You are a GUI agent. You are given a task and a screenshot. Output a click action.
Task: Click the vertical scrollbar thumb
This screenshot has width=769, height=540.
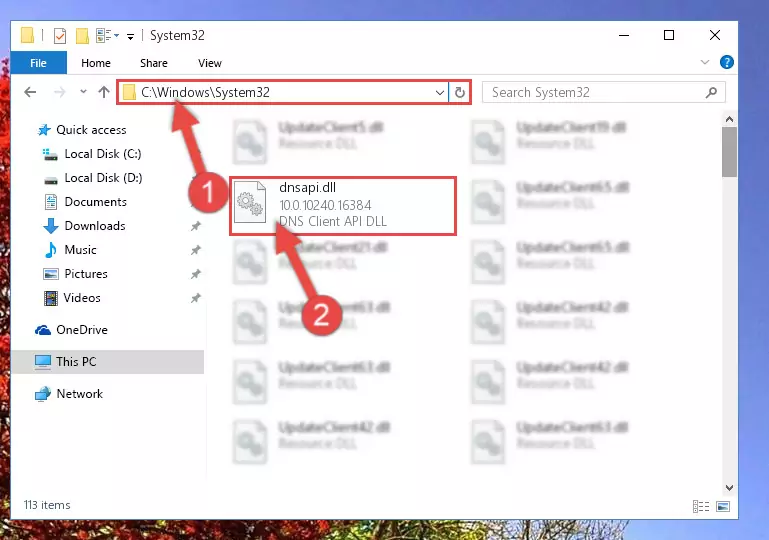(x=729, y=152)
